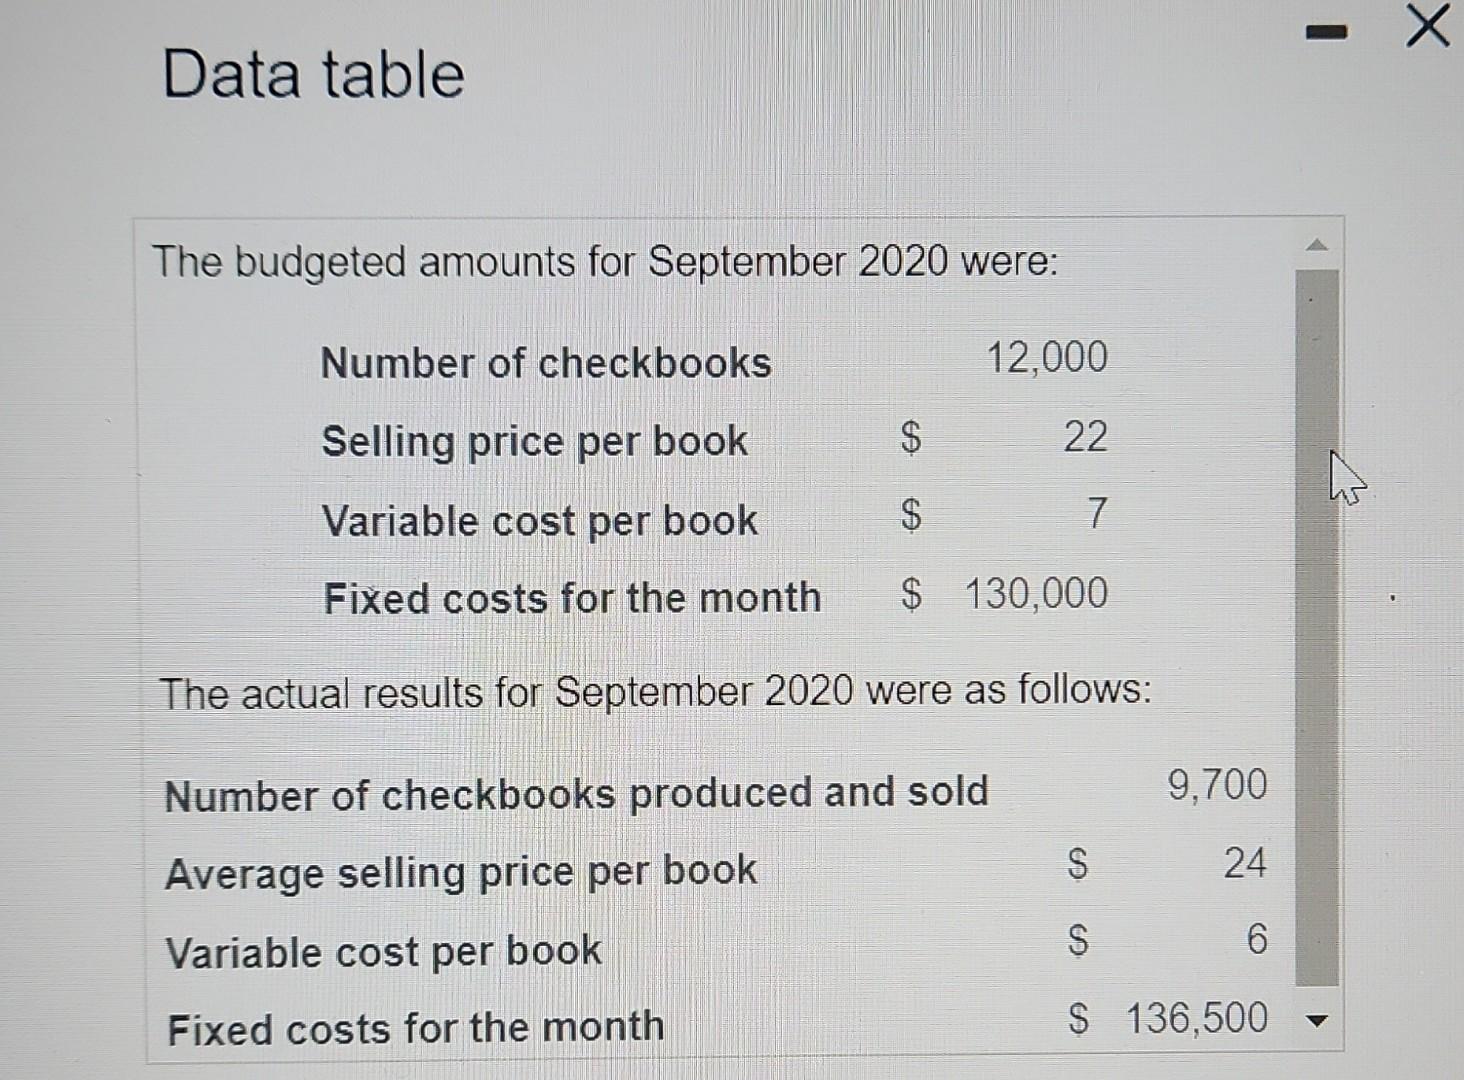
Task: Click the dollar sign beside 136,500
Action: click(x=1079, y=1018)
